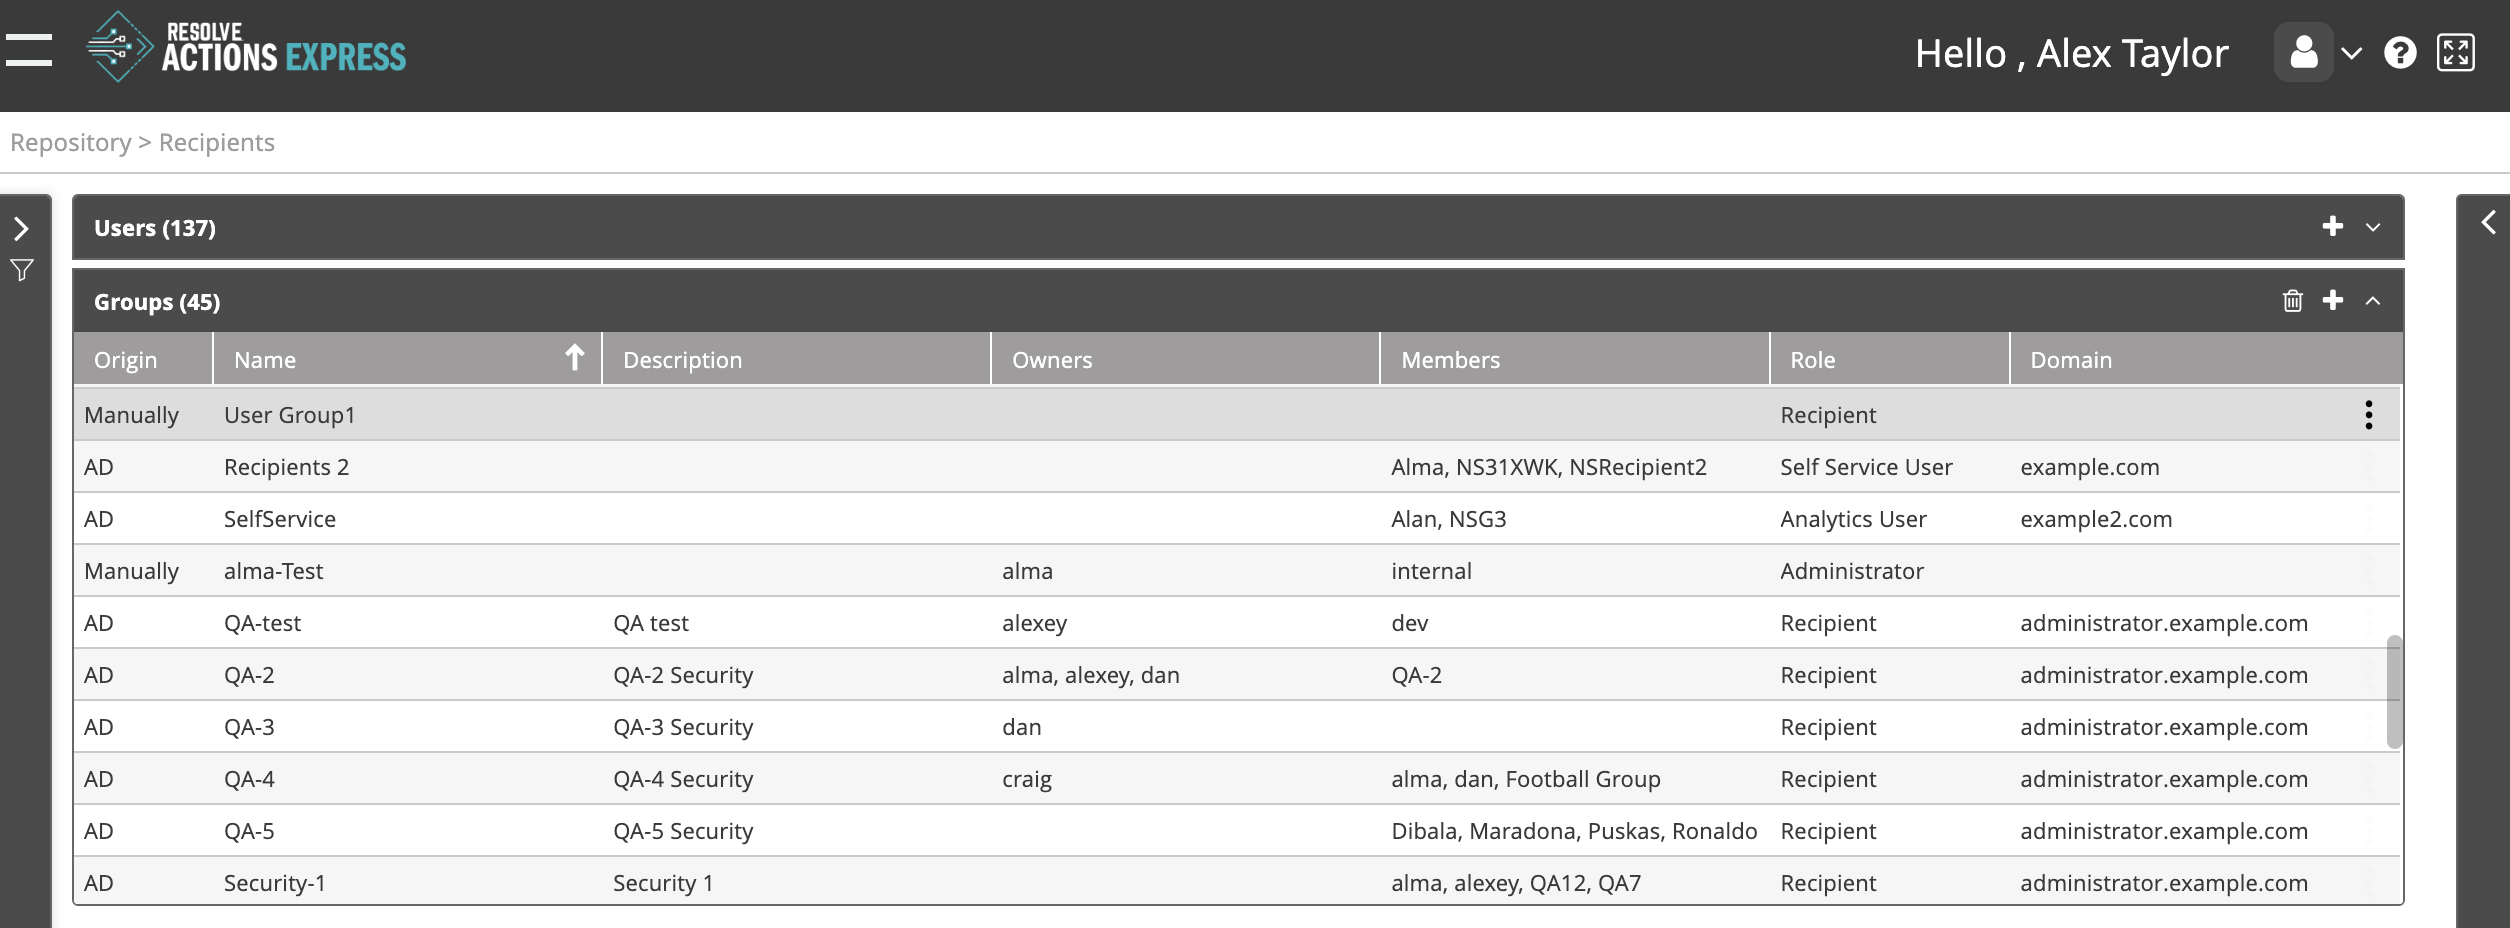Open dropdown arrow beside profile avatar

pyautogui.click(x=2352, y=54)
